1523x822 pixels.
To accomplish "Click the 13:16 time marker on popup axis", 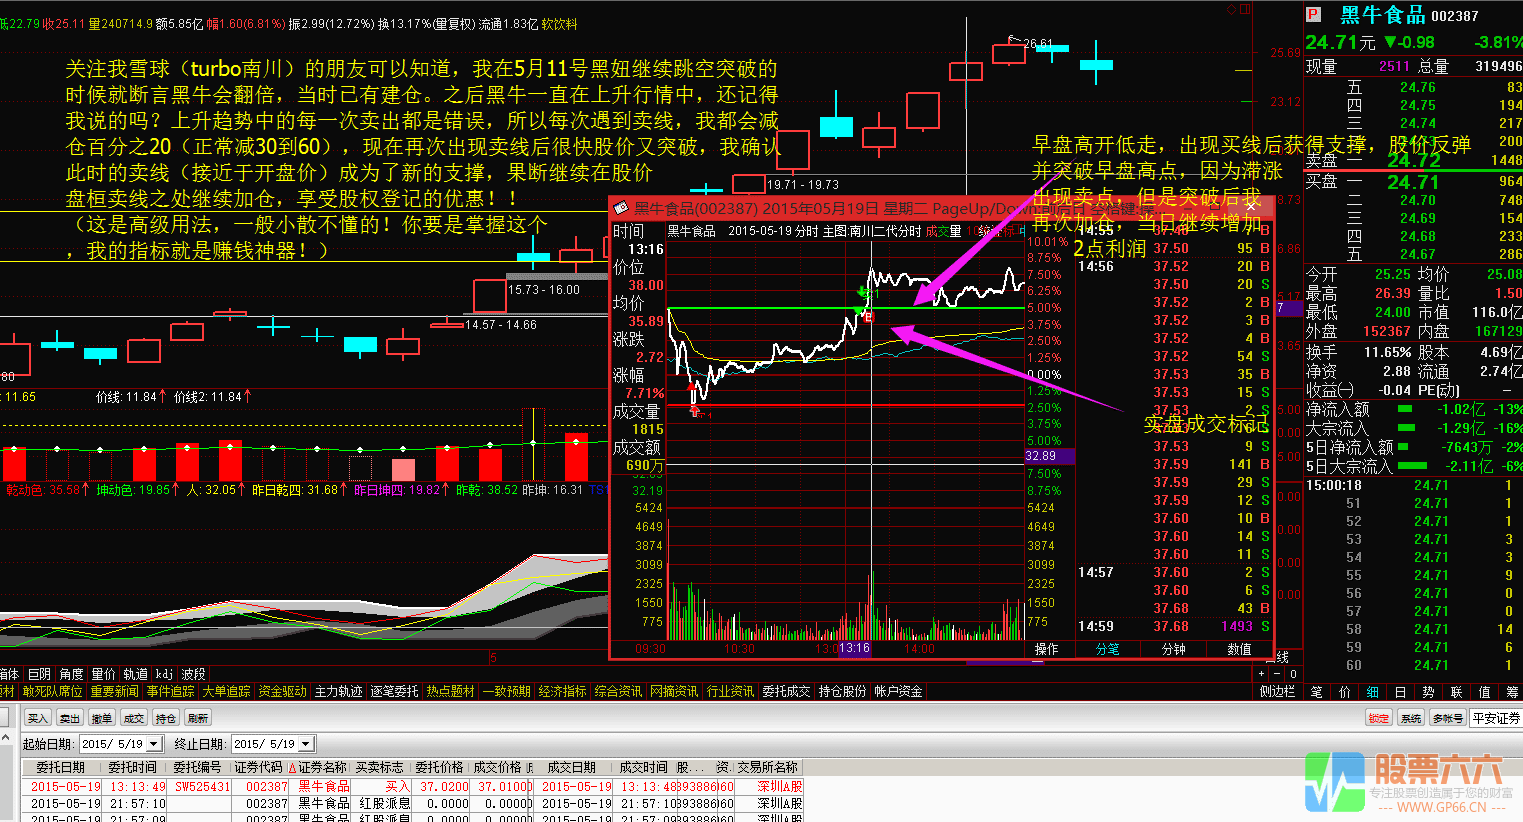I will [854, 649].
